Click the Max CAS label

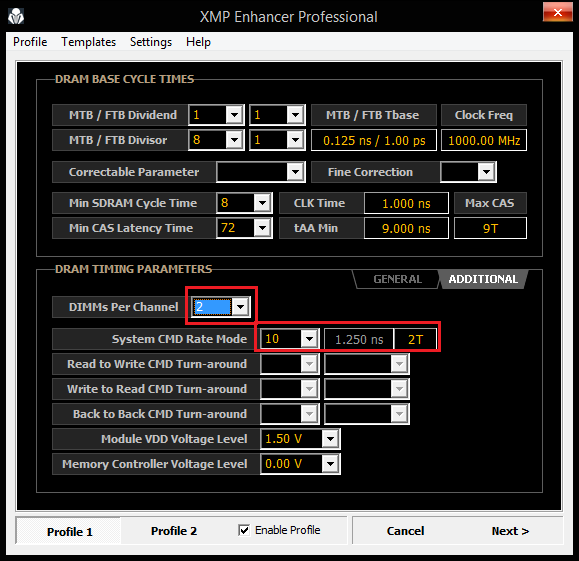coord(490,203)
